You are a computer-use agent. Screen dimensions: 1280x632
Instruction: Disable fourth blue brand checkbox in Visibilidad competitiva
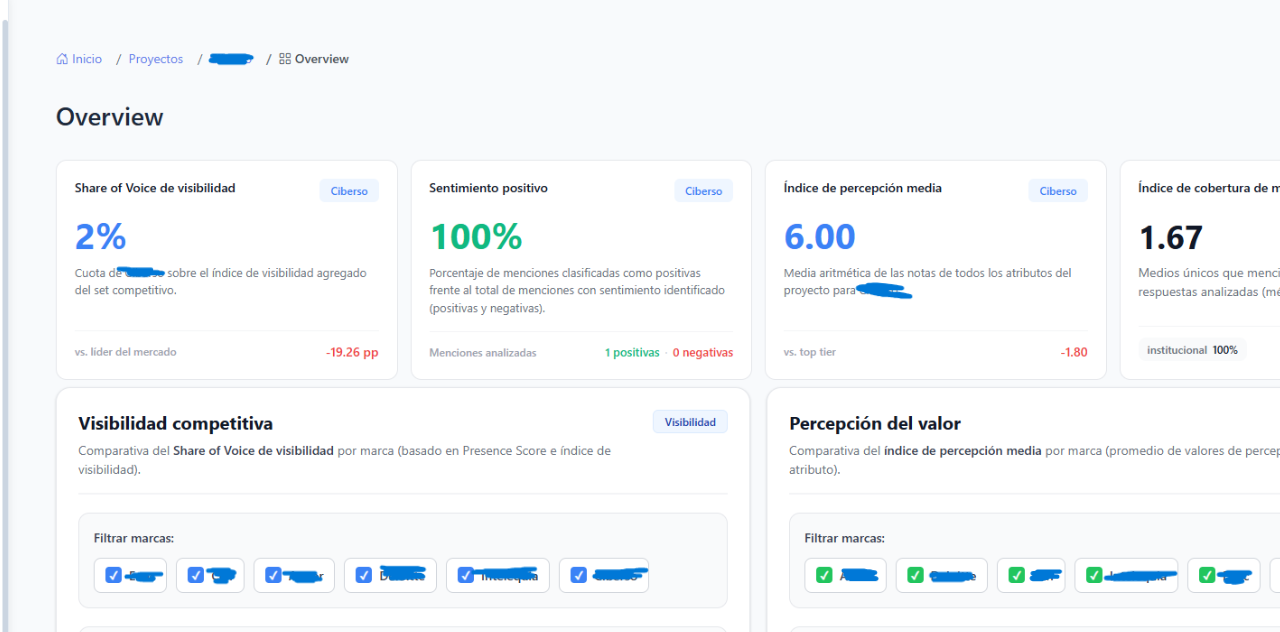[364, 575]
